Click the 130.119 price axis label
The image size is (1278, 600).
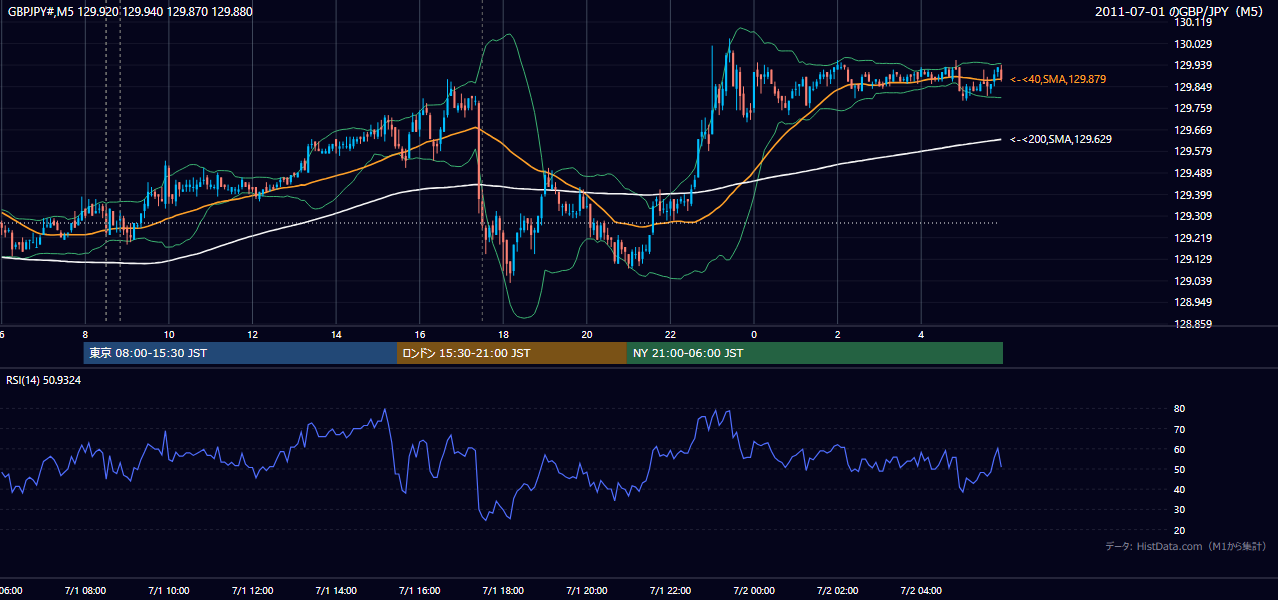[1193, 22]
